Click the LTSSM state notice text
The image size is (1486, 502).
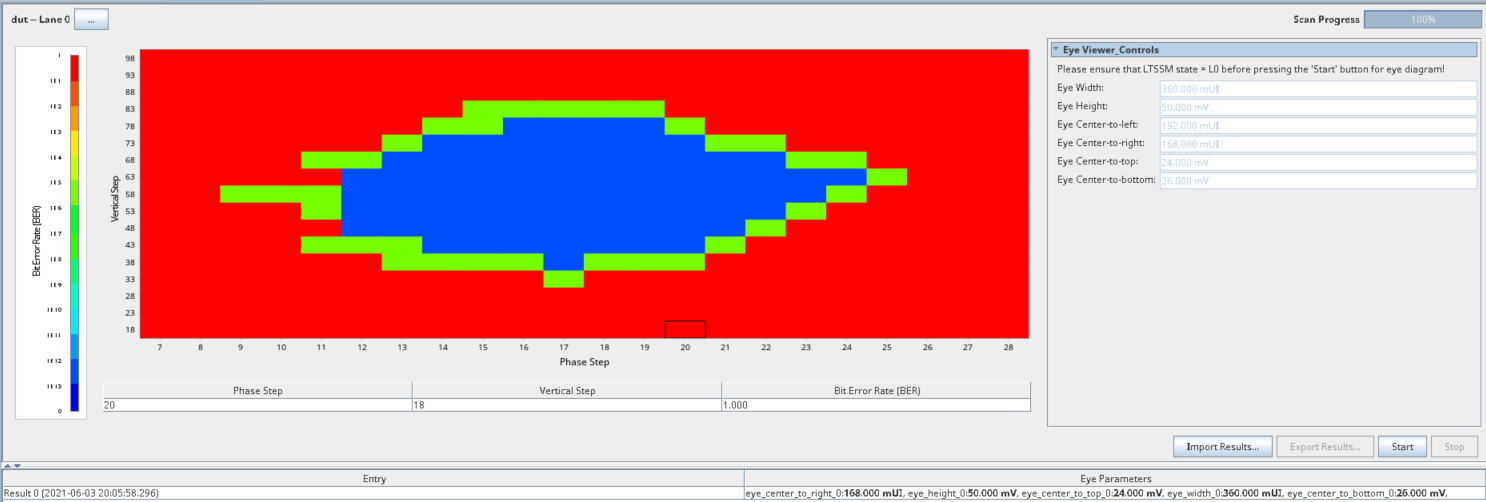(1251, 69)
